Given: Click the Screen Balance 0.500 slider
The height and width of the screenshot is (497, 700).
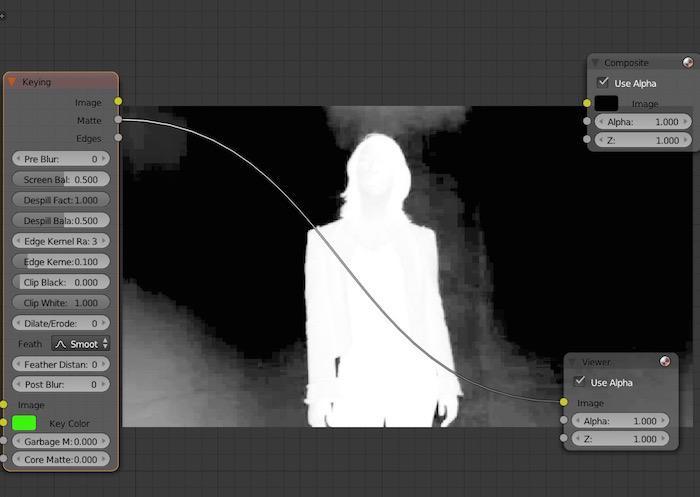Looking at the screenshot, I should 61,180.
